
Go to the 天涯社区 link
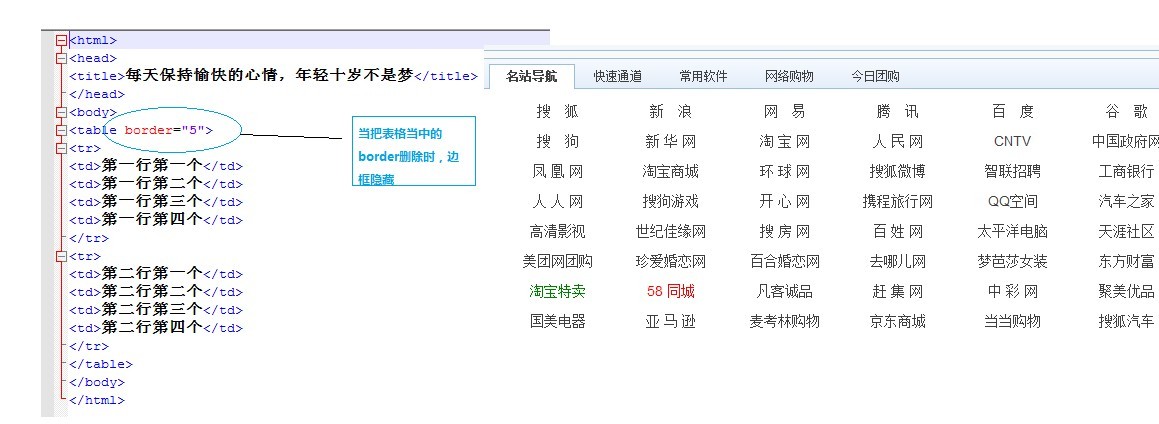coord(1126,231)
